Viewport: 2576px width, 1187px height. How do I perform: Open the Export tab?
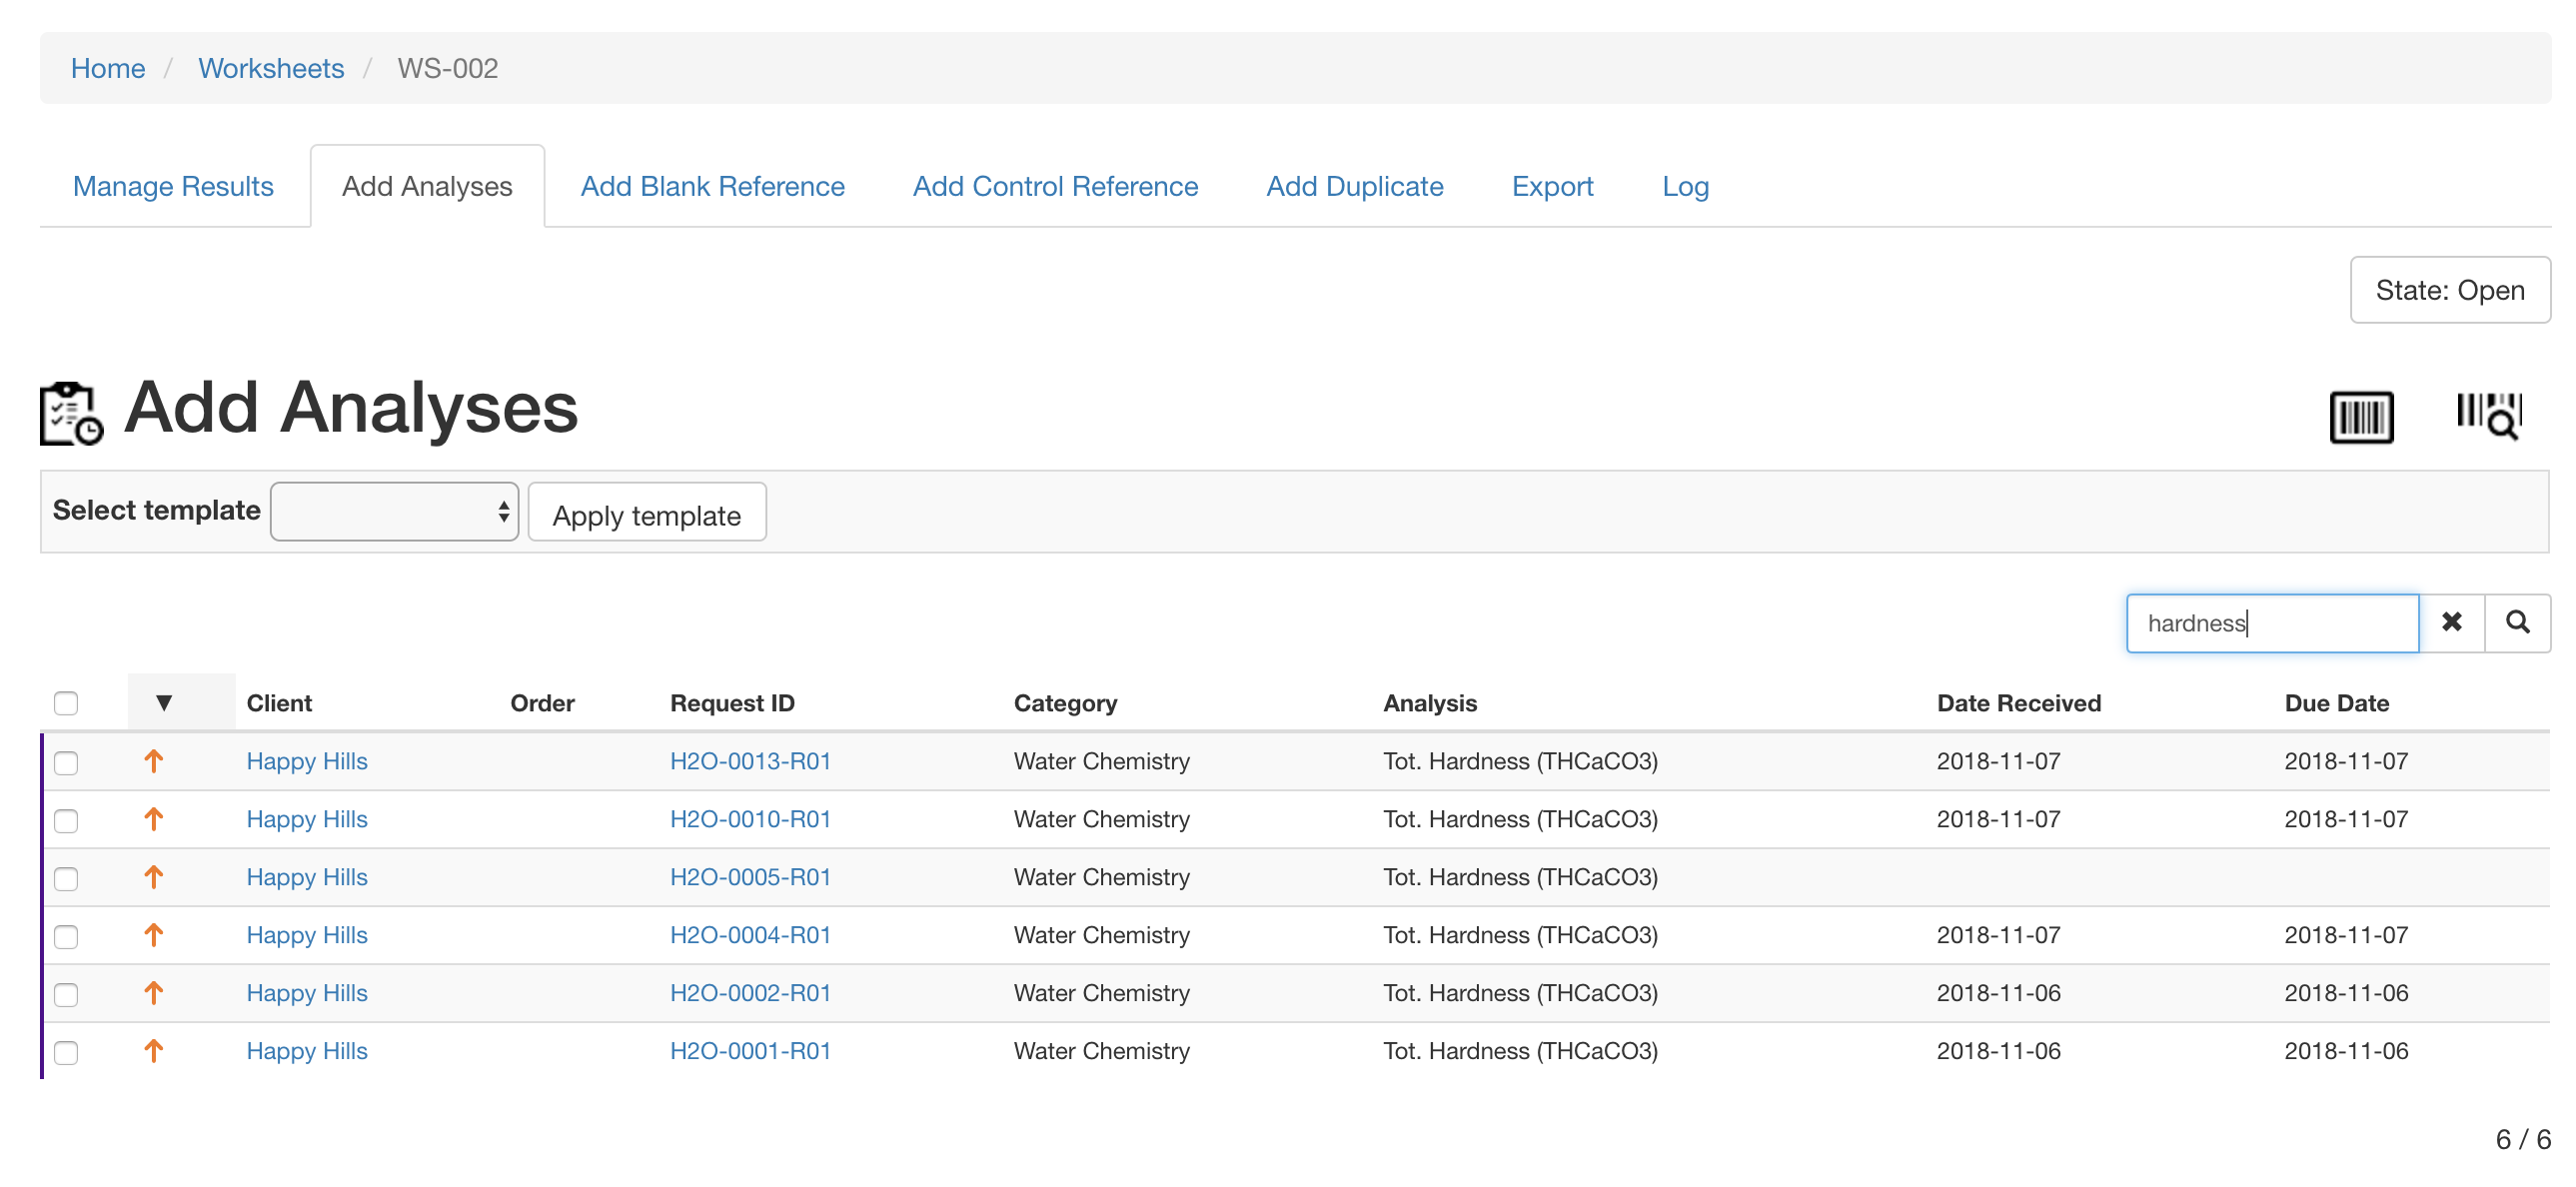1552,186
